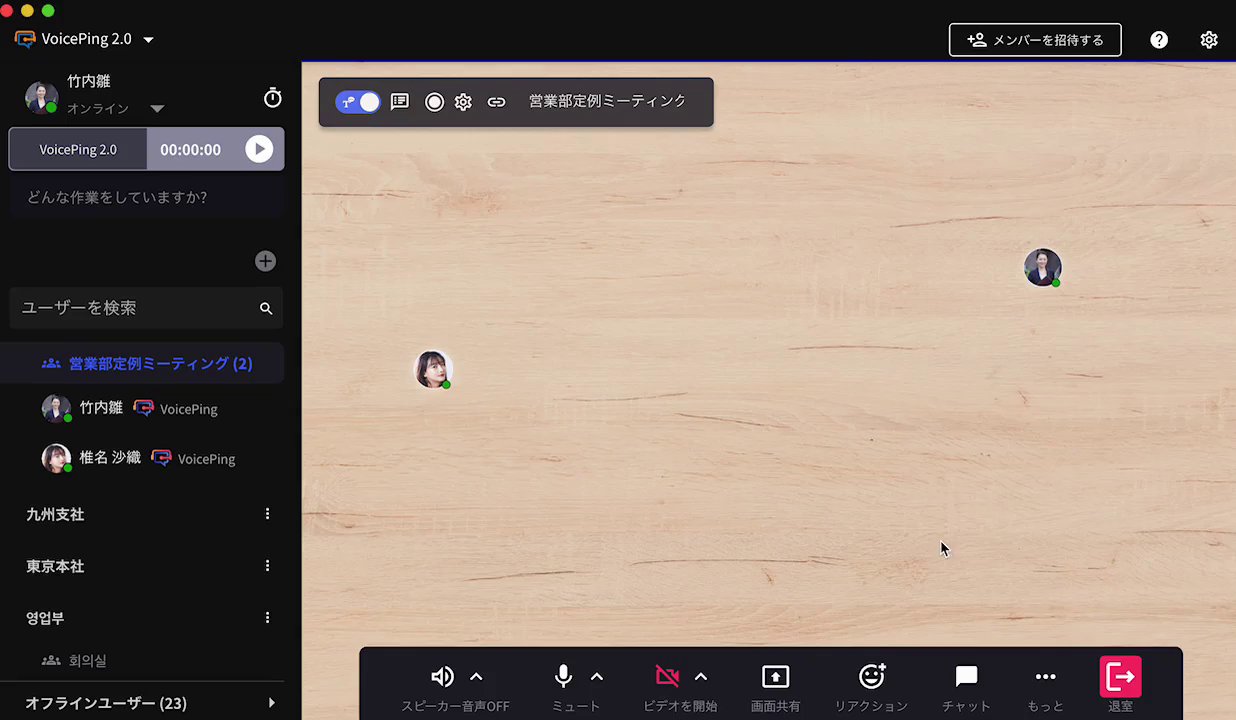
Task: Click the 画面共有 screen share icon
Action: click(x=775, y=677)
